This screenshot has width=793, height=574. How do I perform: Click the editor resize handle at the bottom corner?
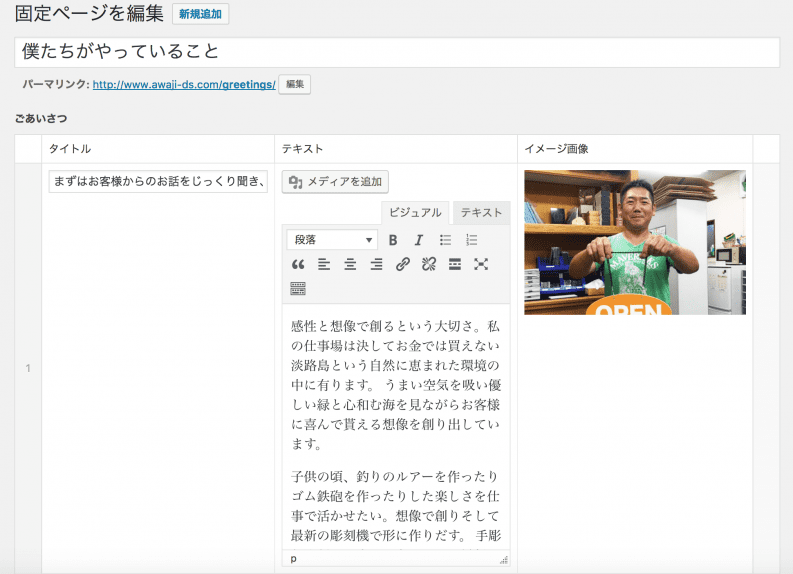pyautogui.click(x=504, y=559)
